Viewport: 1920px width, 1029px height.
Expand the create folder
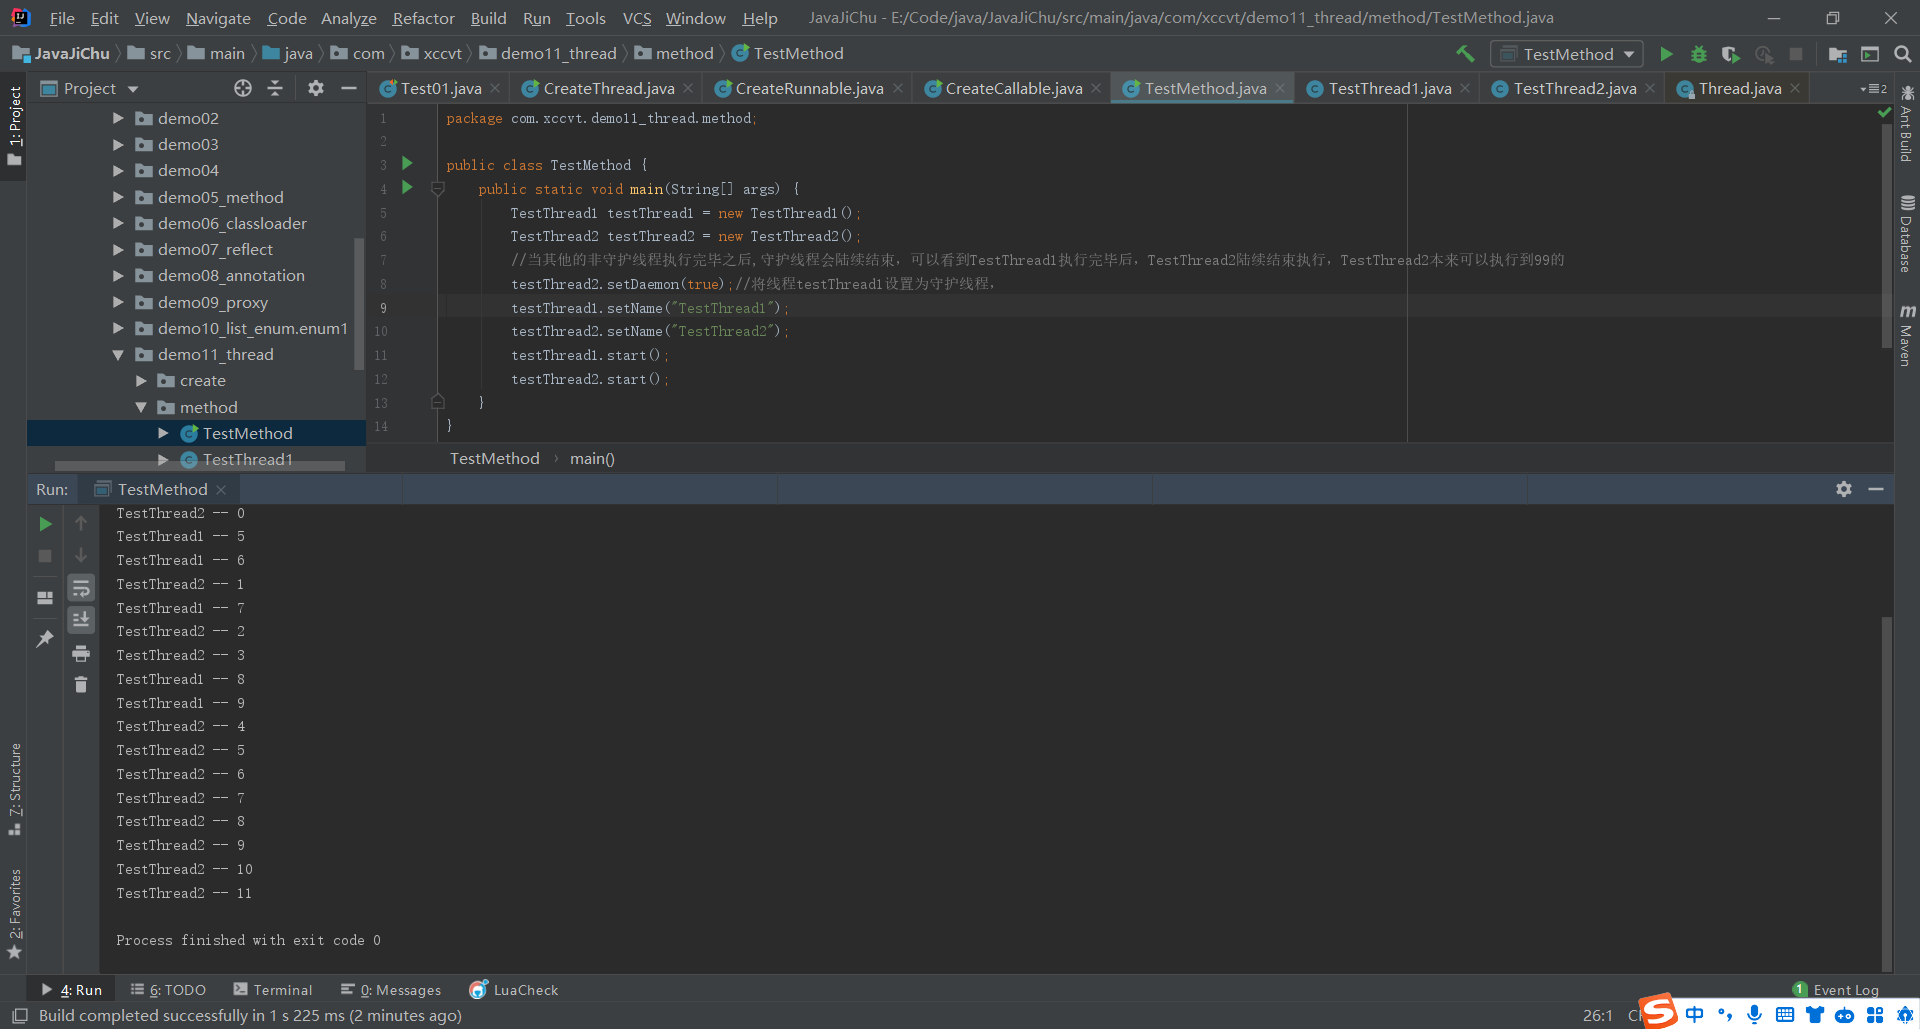click(141, 380)
